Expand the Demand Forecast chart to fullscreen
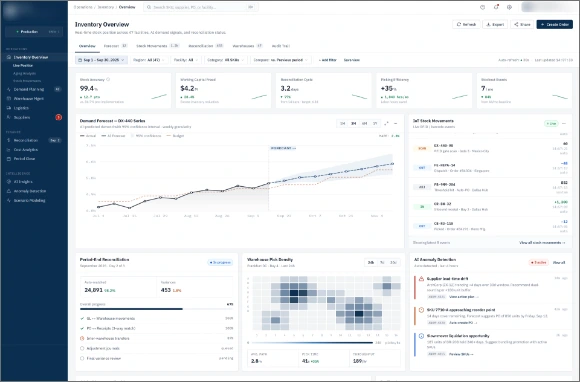Viewport: 580px width, 382px height. [x=386, y=124]
